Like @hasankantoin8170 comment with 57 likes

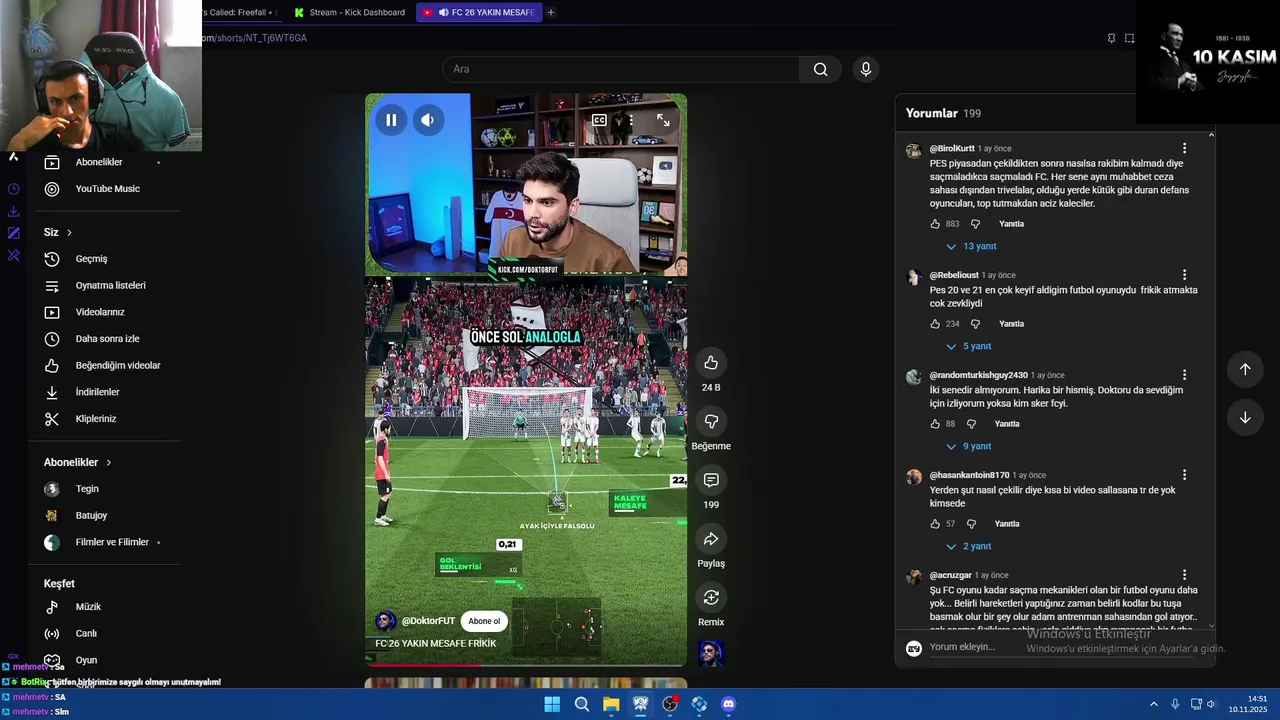coord(935,524)
